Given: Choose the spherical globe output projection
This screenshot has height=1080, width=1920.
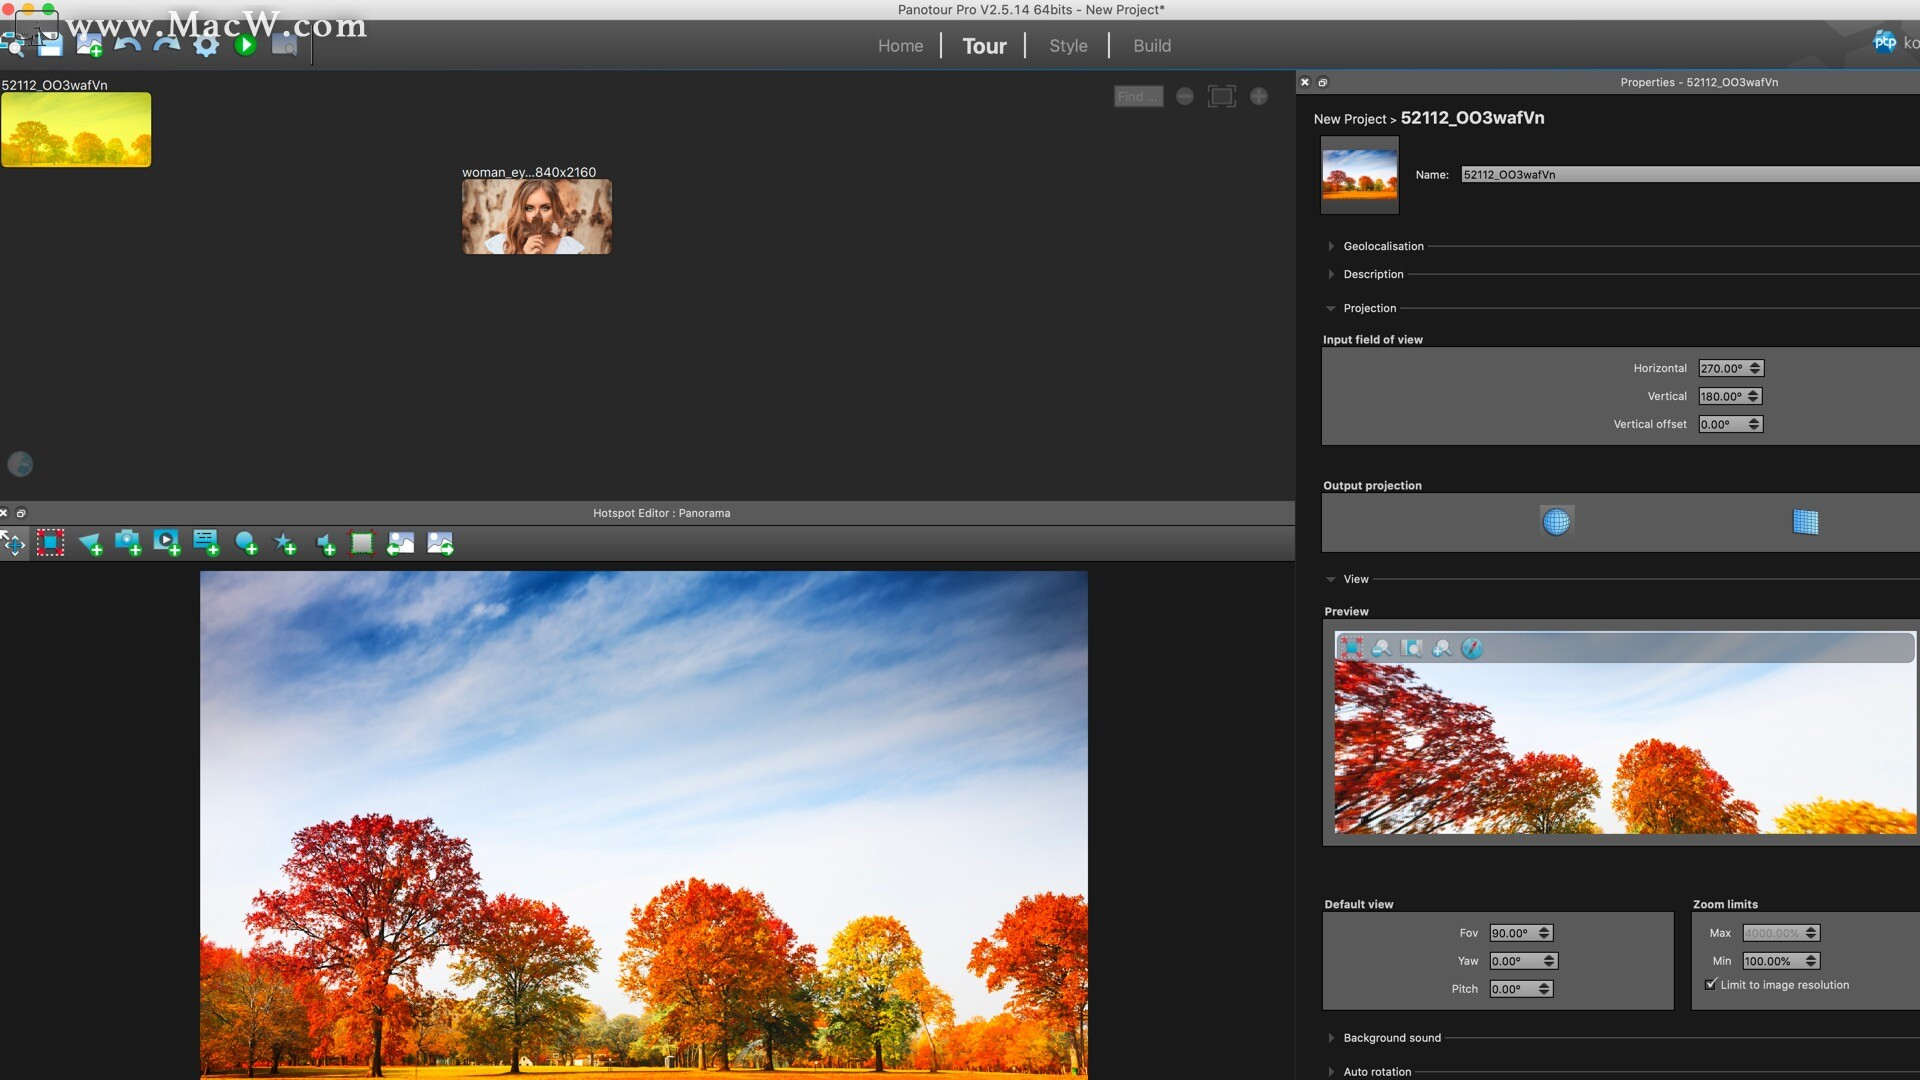Looking at the screenshot, I should pyautogui.click(x=1556, y=522).
